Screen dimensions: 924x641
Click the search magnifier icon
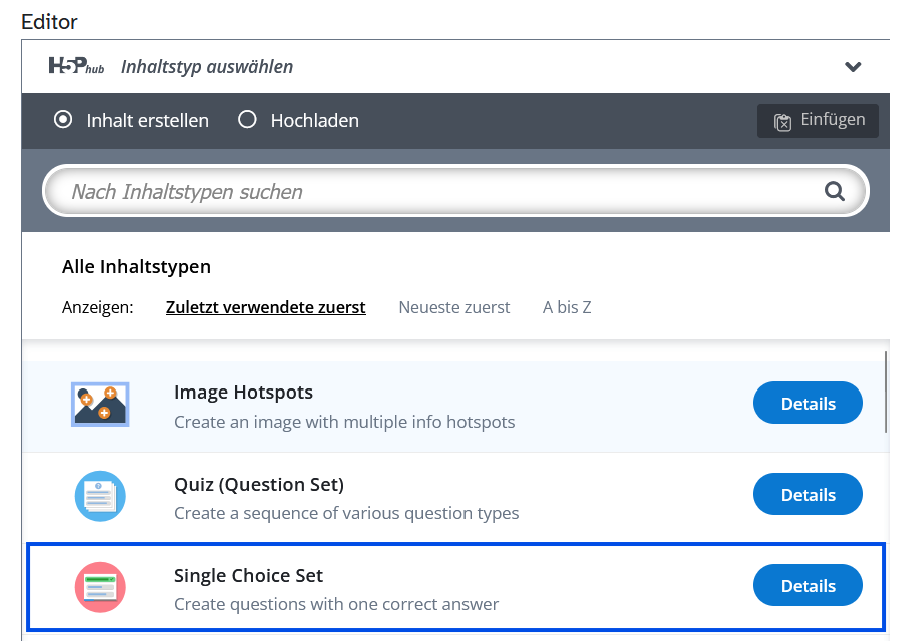(834, 191)
